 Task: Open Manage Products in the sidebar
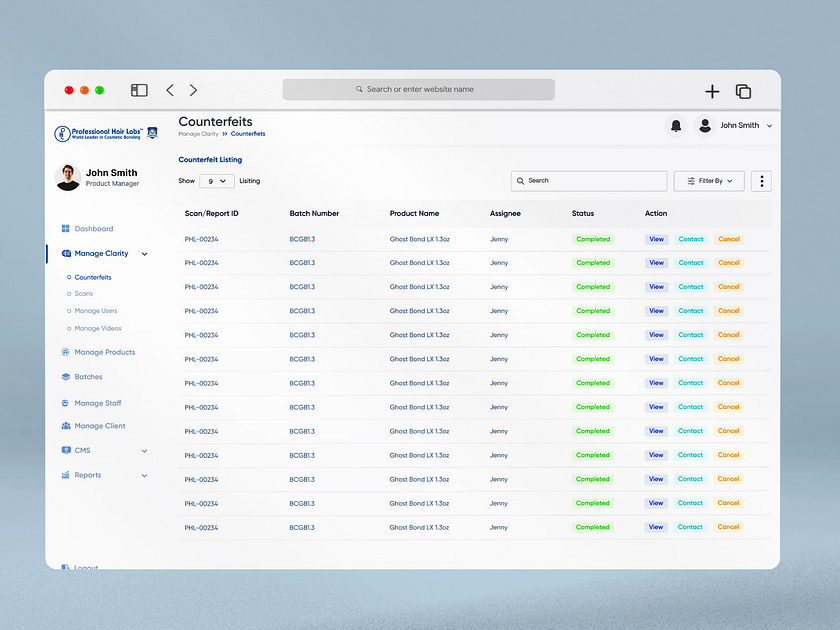point(104,352)
